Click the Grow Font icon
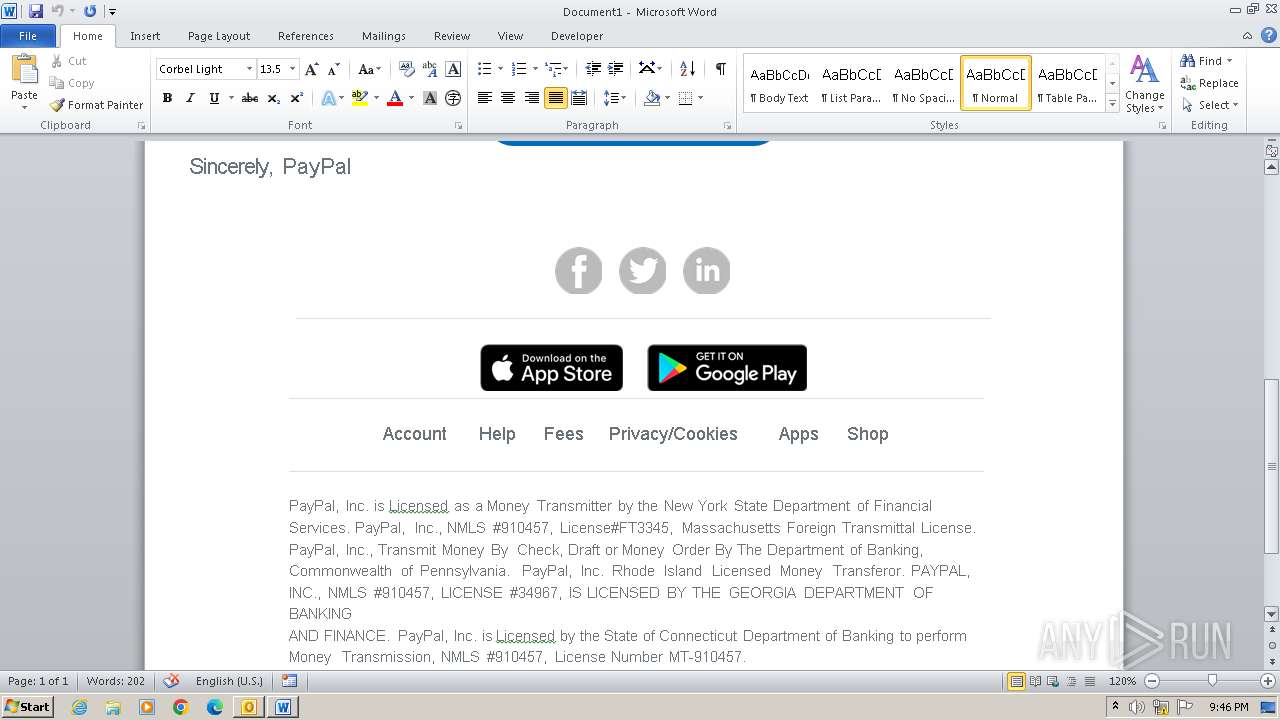 point(311,69)
